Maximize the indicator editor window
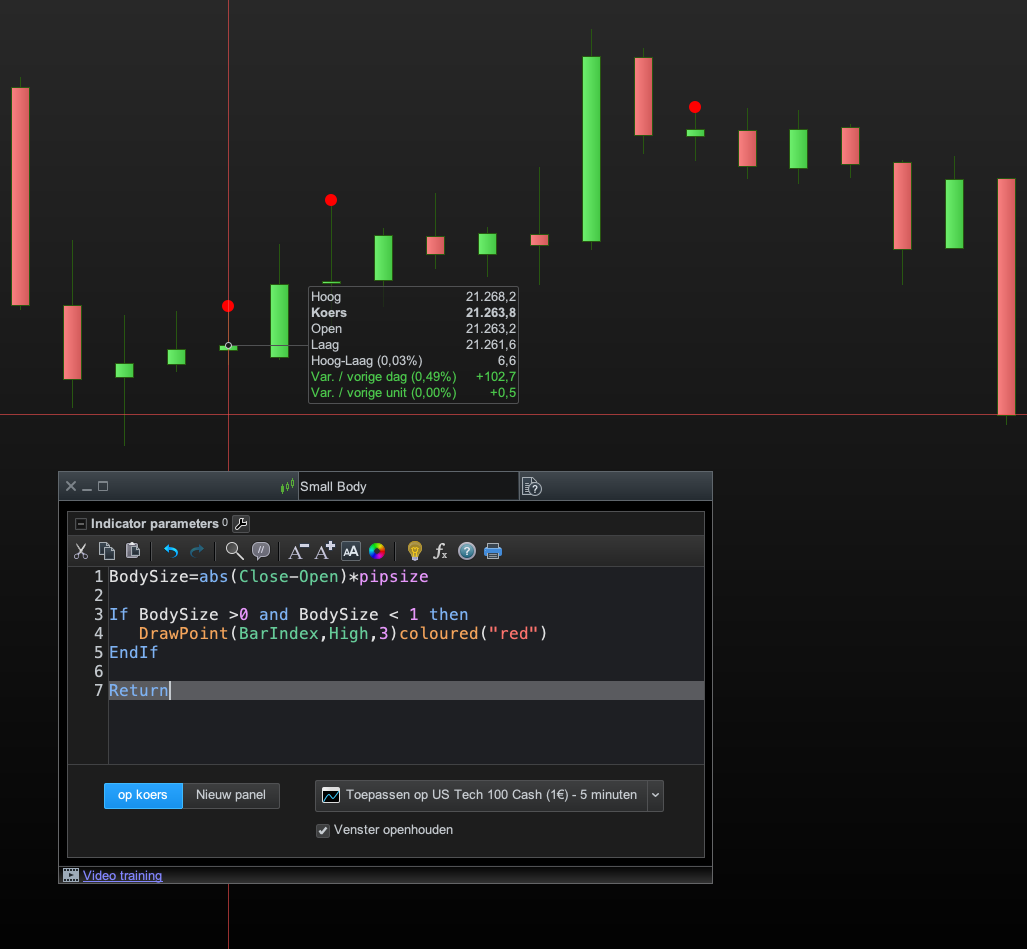Viewport: 1027px width, 949px height. [103, 486]
